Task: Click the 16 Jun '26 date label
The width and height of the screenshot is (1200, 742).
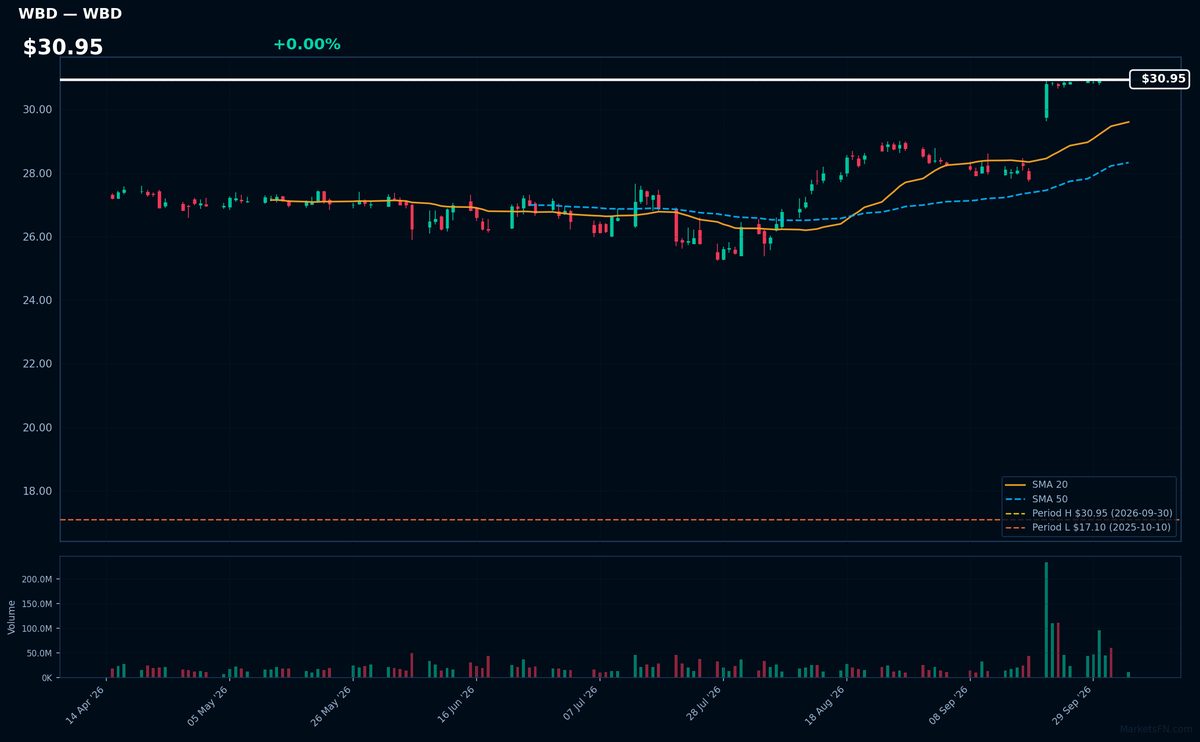Action: (455, 704)
